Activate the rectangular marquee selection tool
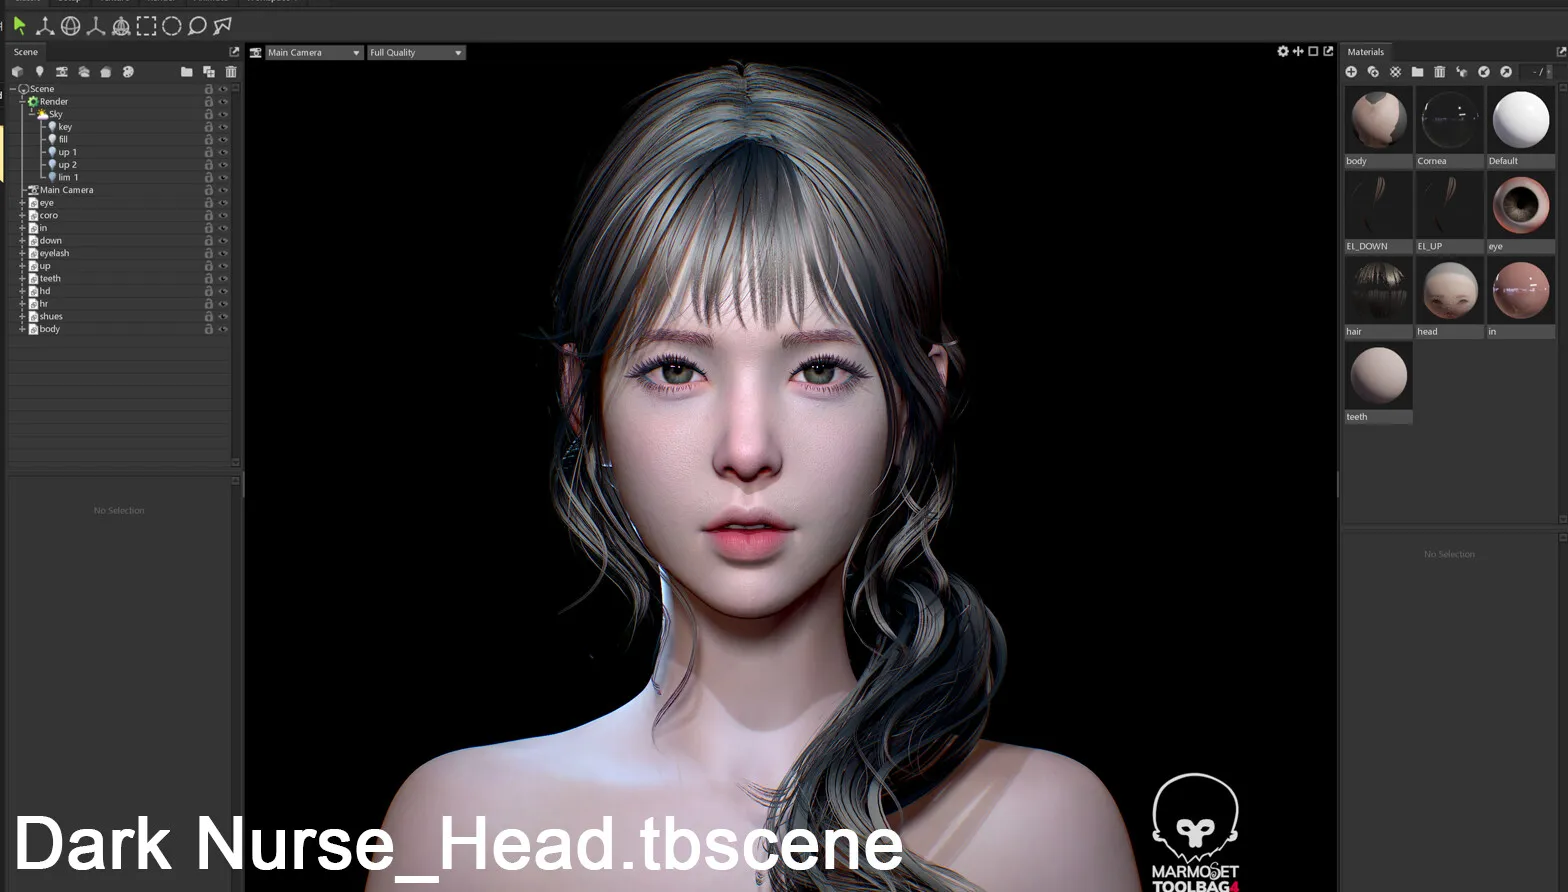 [x=146, y=26]
